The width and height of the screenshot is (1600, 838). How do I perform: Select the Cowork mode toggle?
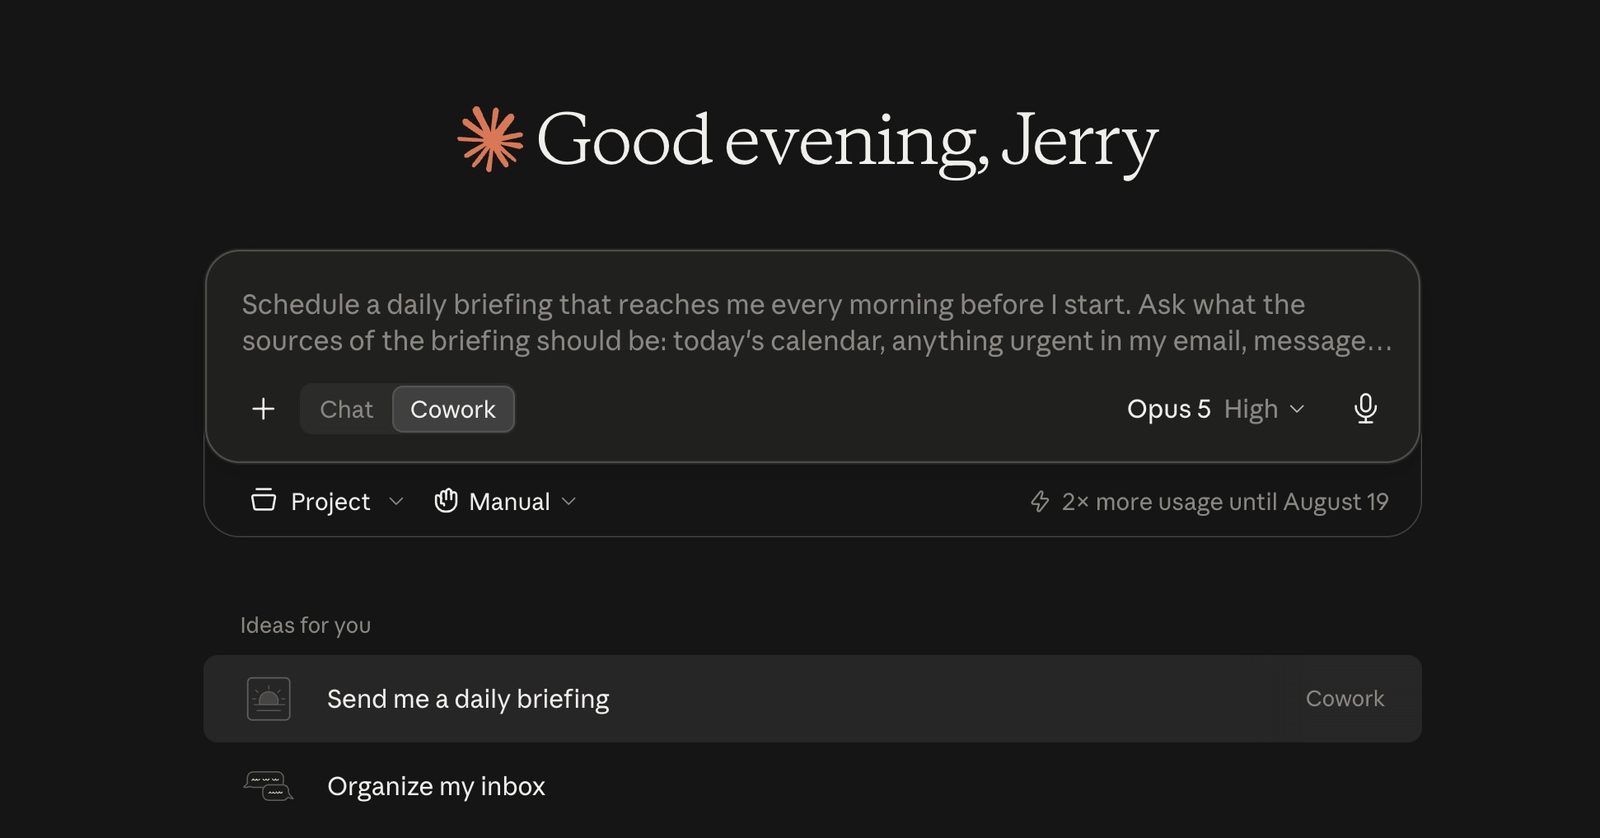[x=453, y=409]
